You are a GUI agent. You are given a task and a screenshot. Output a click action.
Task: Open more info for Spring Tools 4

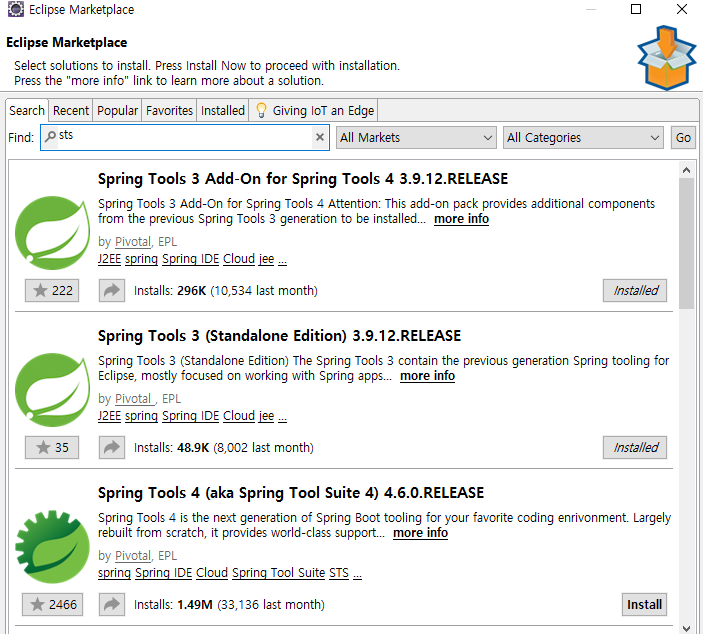(x=421, y=533)
